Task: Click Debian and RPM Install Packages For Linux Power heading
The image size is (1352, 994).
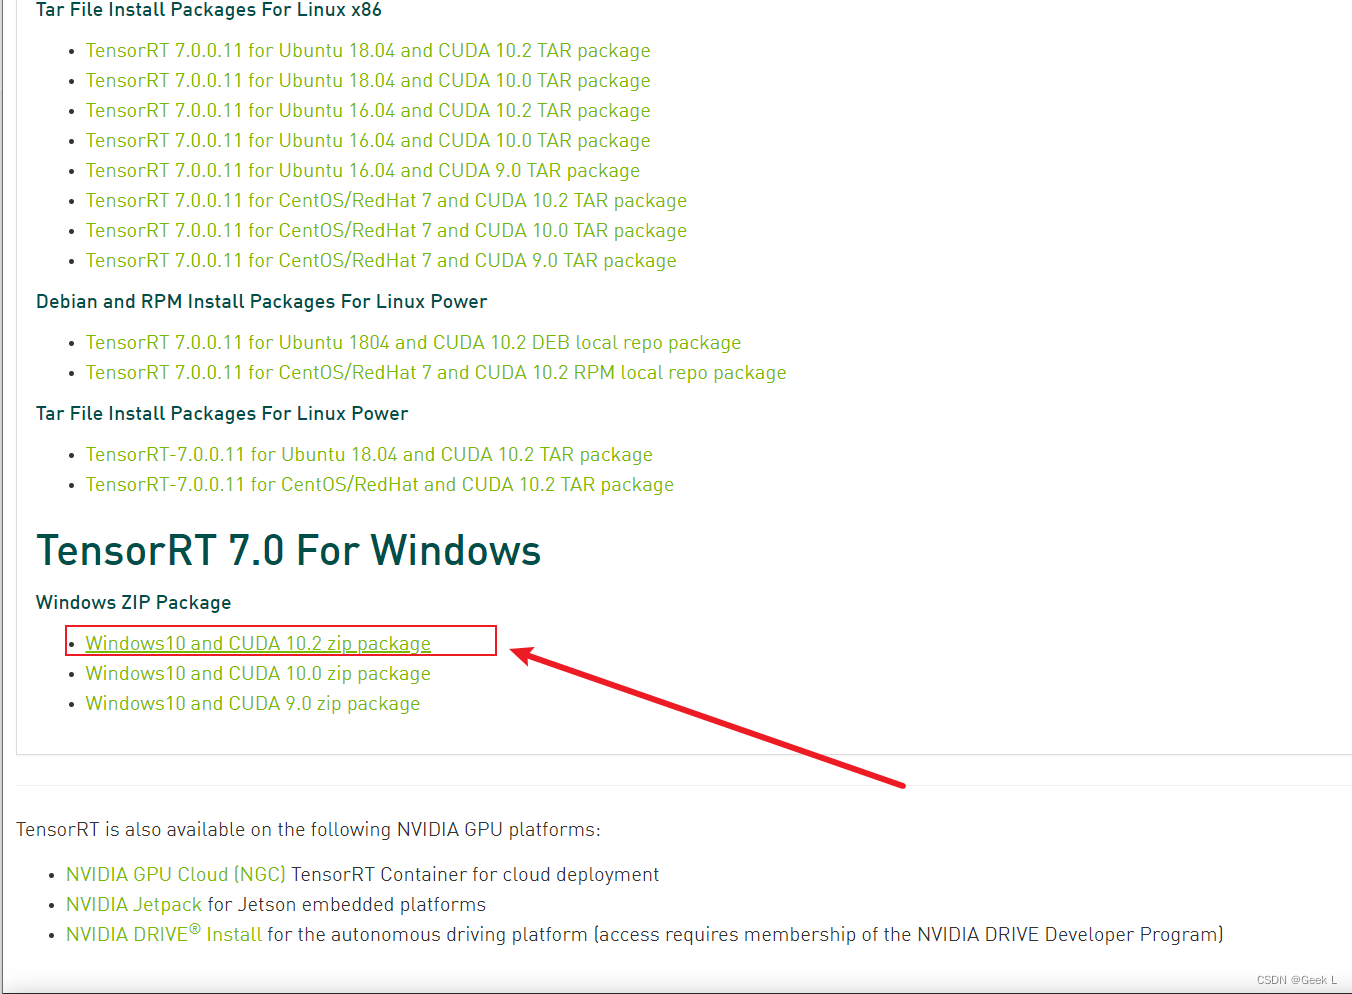Action: [x=261, y=302]
